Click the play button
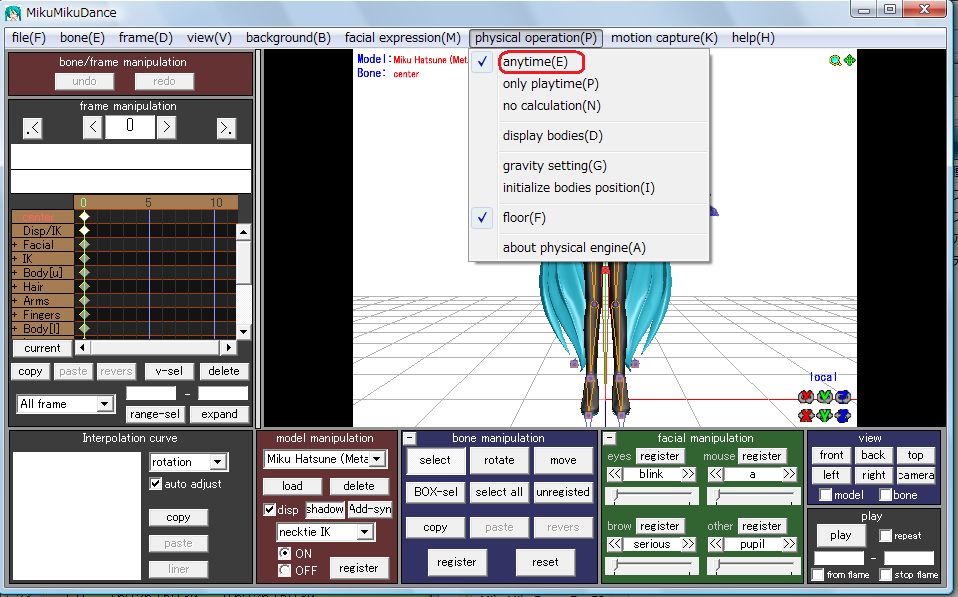This screenshot has height=597, width=958. 841,535
